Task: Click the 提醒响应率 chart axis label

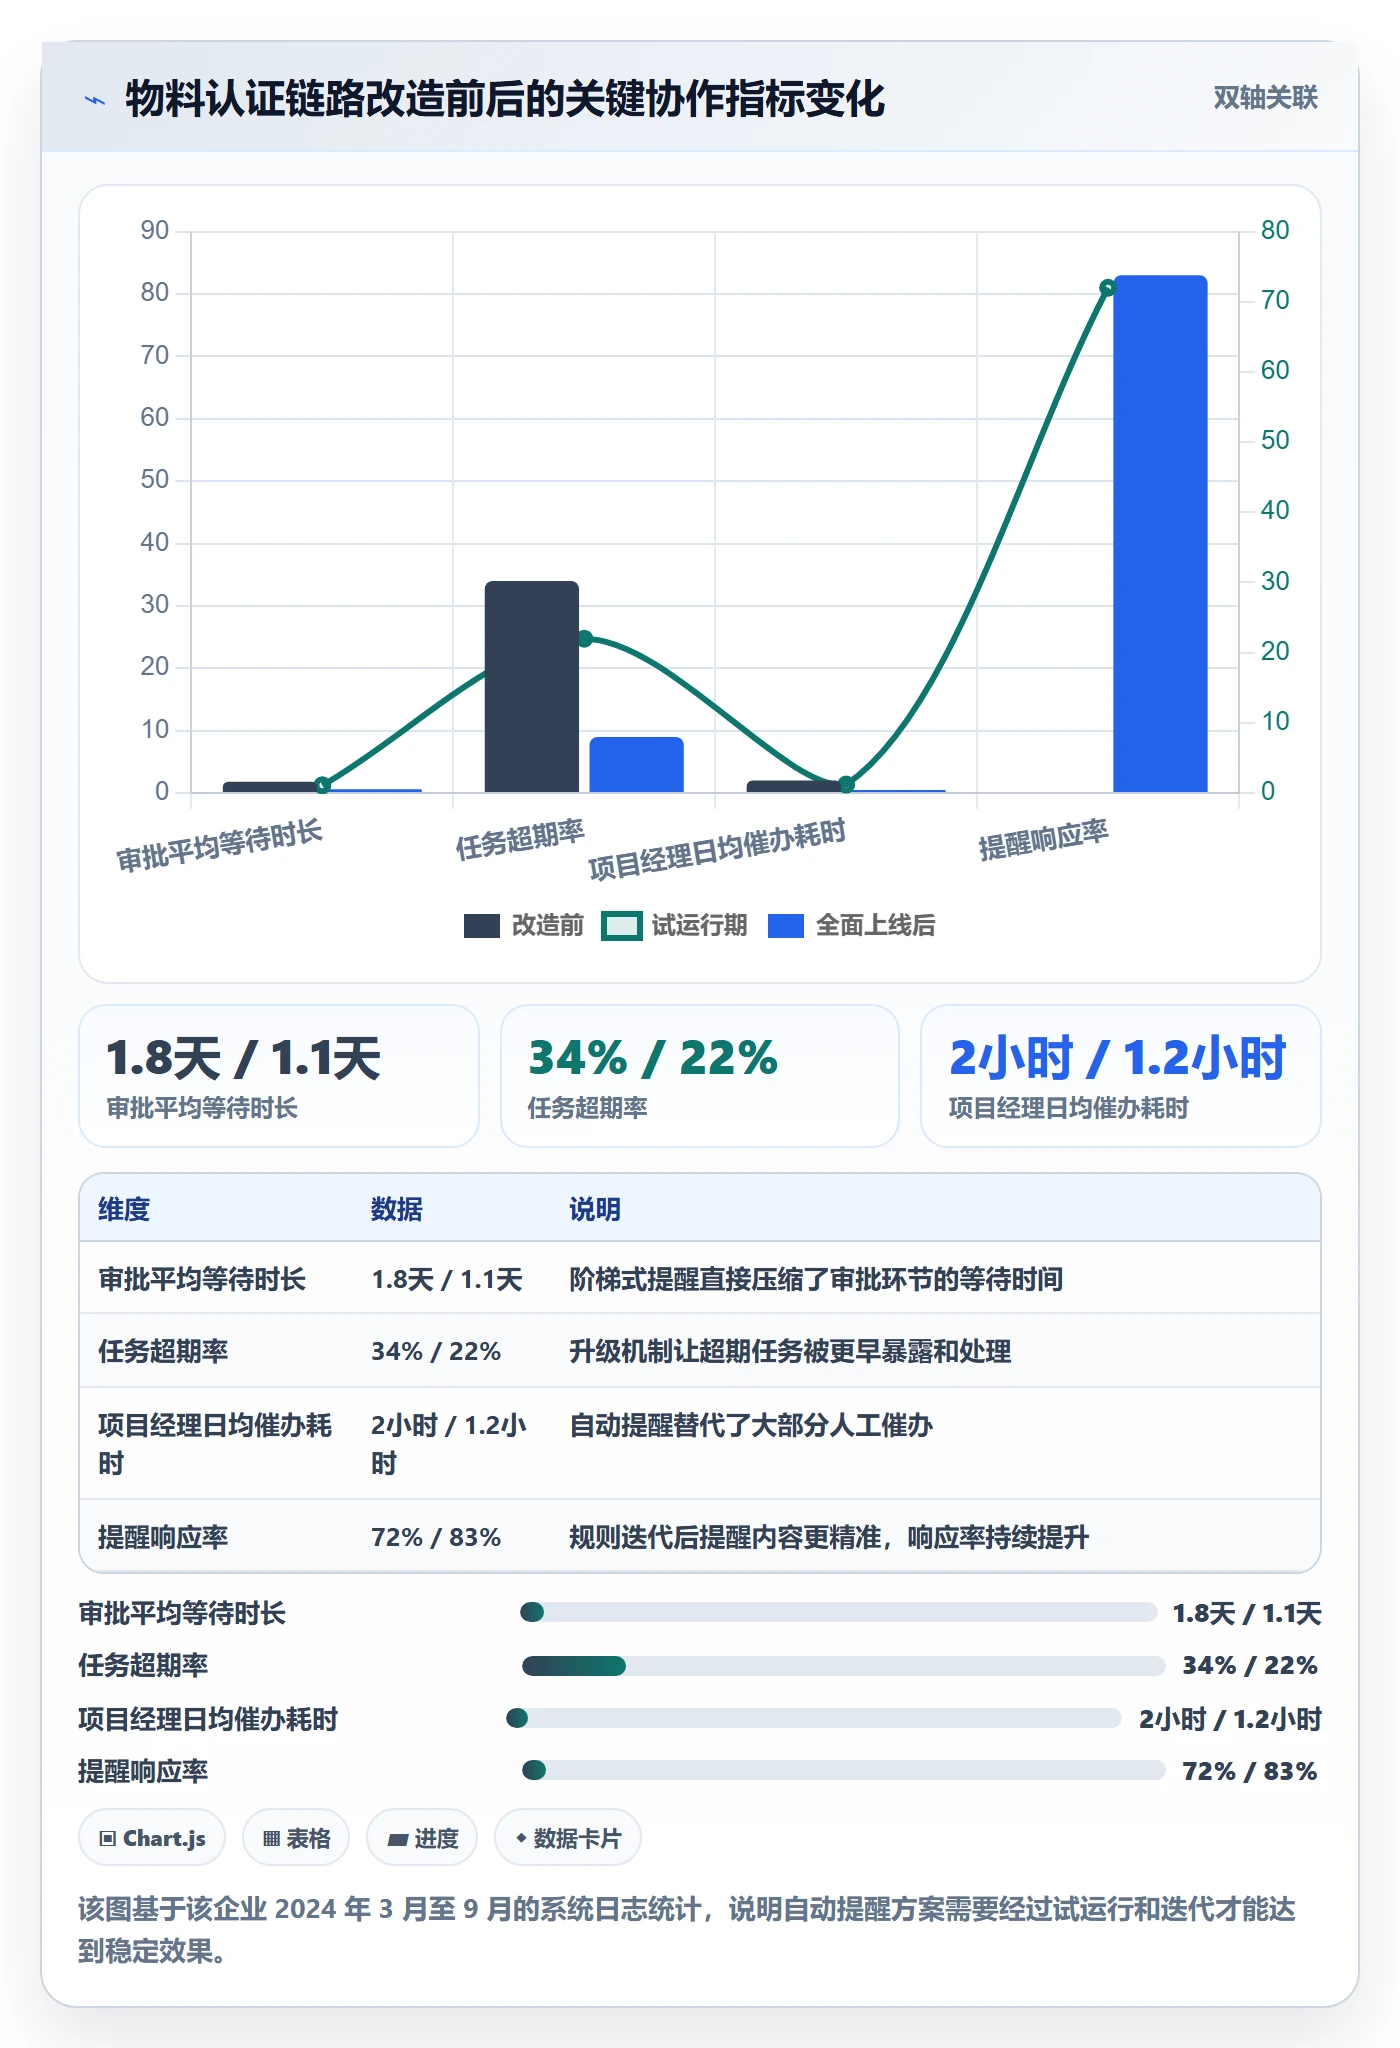Action: (x=1043, y=840)
